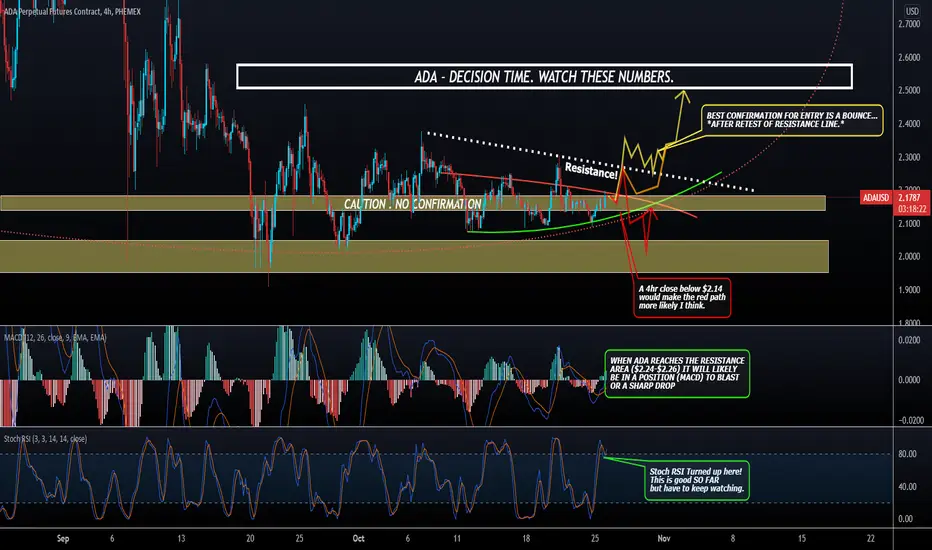
Task: Click the 2.1000 price axis label
Action: click(909, 224)
